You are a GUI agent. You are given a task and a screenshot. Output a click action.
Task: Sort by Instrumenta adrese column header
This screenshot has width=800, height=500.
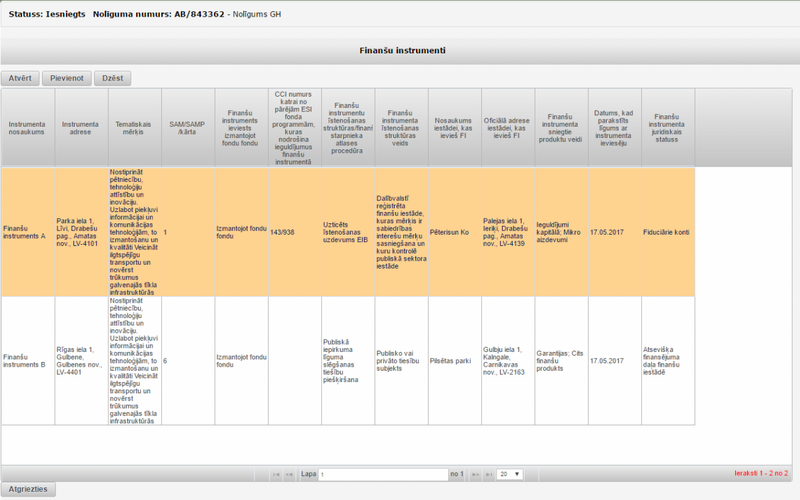81,128
